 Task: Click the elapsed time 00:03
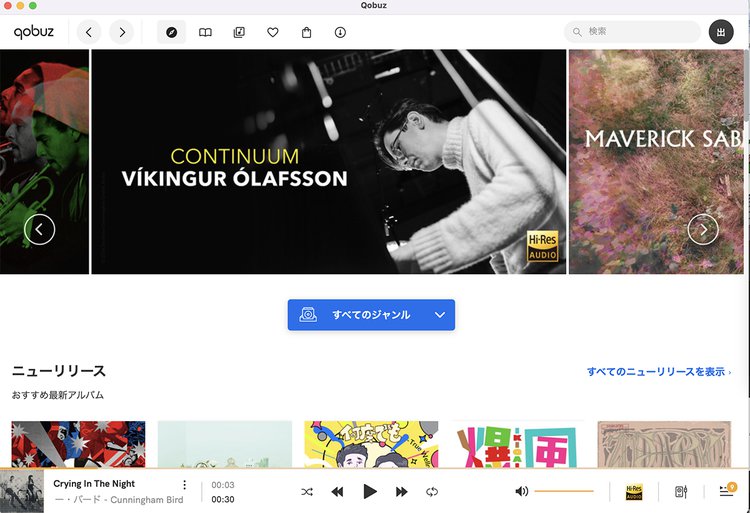[223, 485]
